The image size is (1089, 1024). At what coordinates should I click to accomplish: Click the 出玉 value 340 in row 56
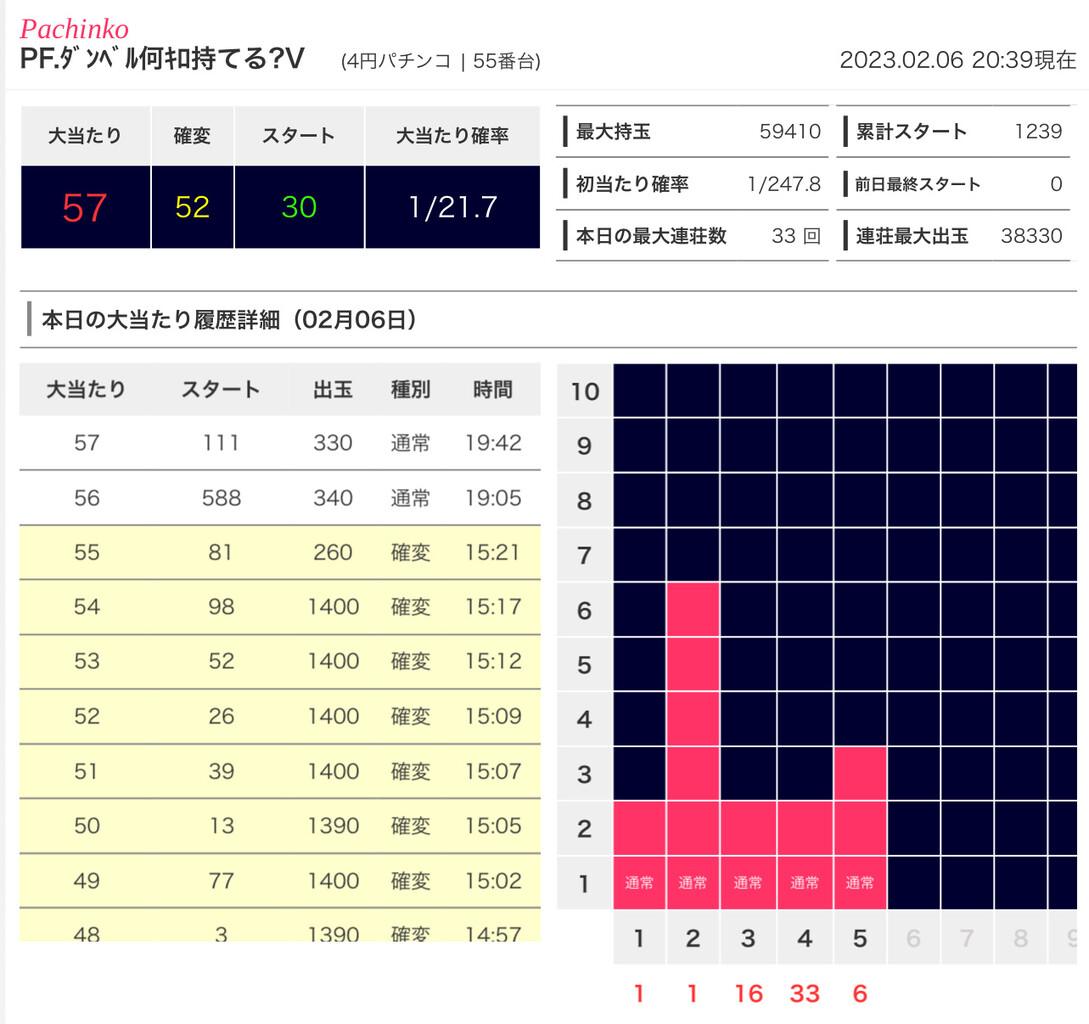point(333,497)
